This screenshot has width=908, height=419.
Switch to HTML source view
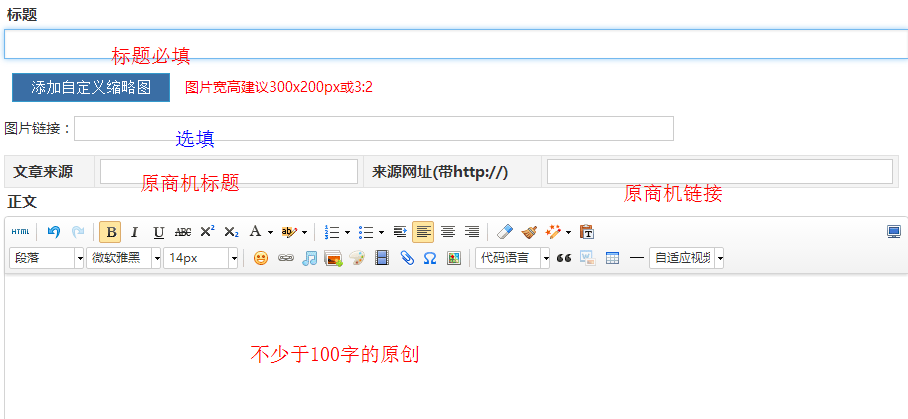point(20,232)
